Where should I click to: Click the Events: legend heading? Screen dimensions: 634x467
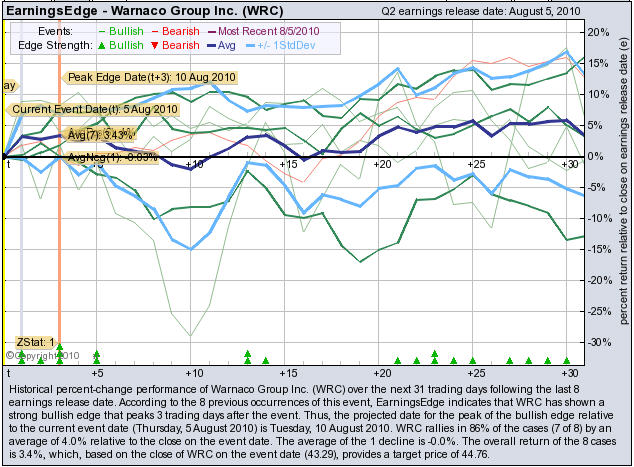[55, 31]
